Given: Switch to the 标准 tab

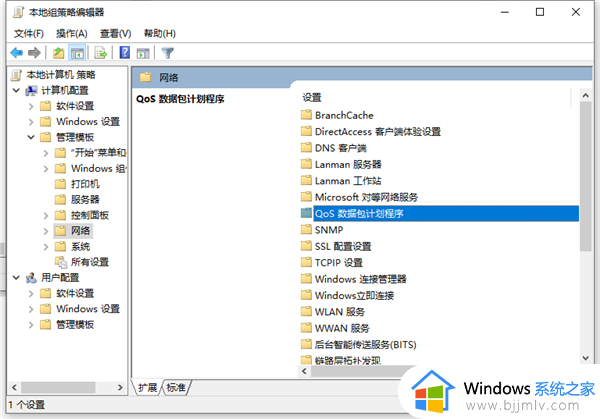Looking at the screenshot, I should pyautogui.click(x=176, y=388).
